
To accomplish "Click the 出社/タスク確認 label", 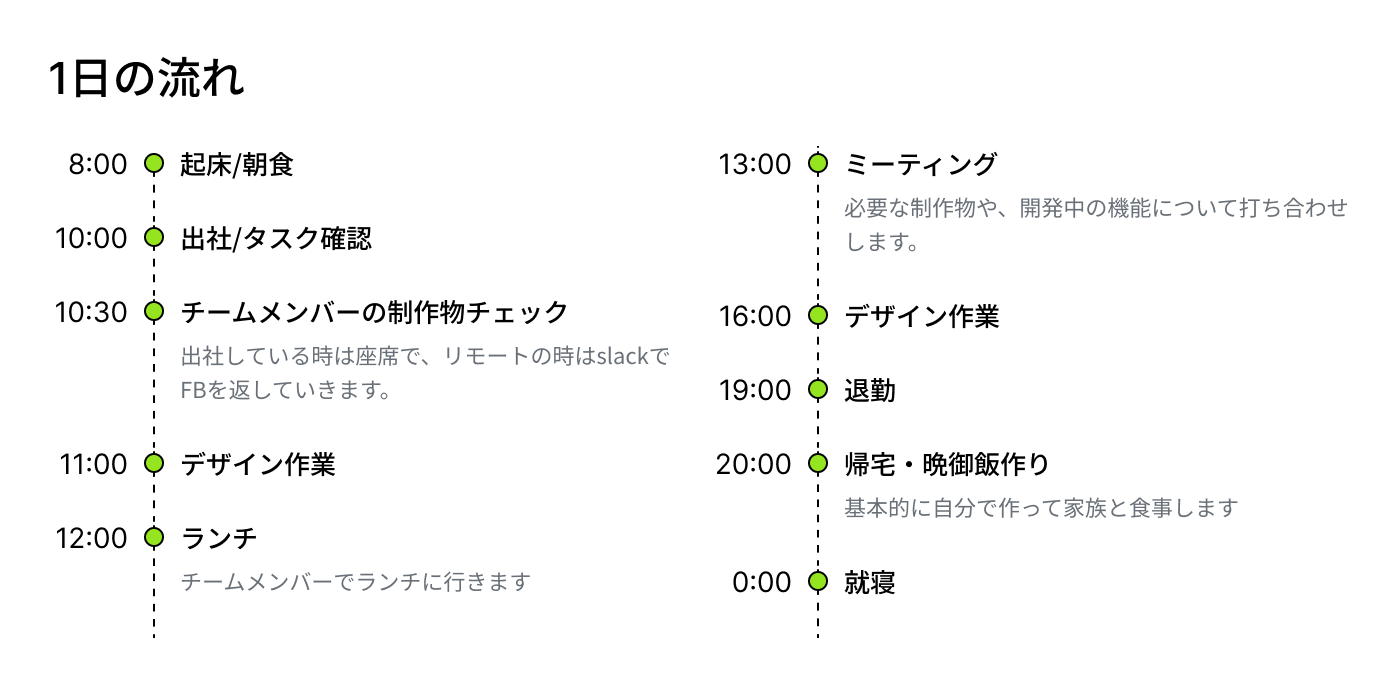I will [276, 238].
